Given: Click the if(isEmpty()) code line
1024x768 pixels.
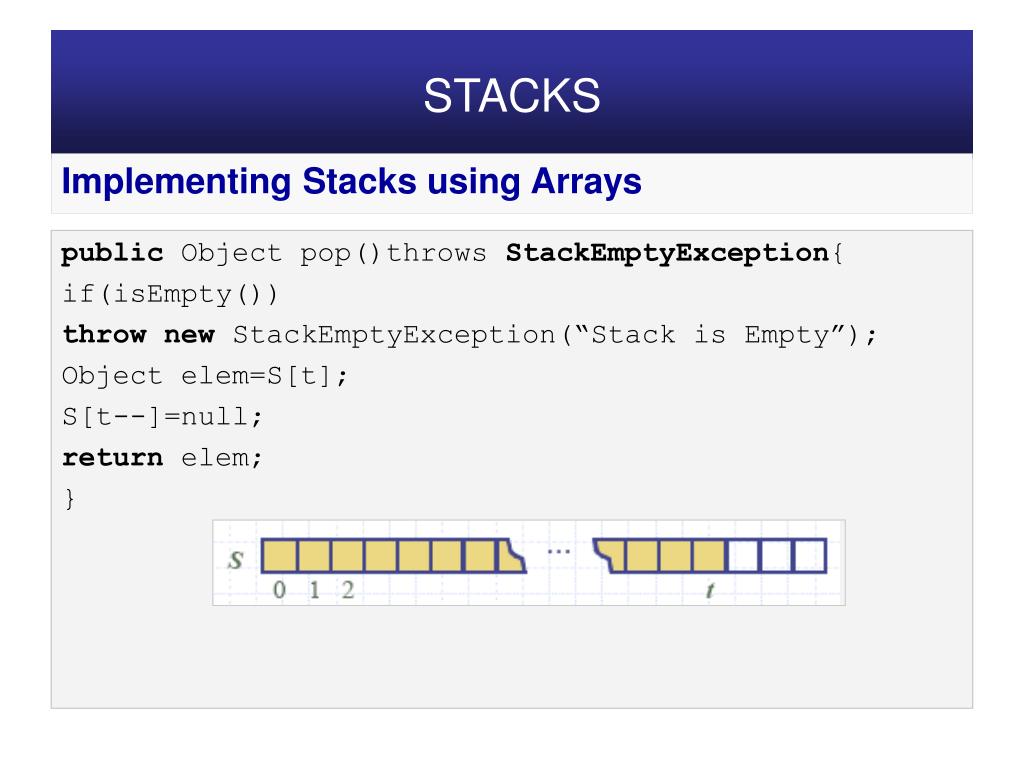Looking at the screenshot, I should coord(170,295).
